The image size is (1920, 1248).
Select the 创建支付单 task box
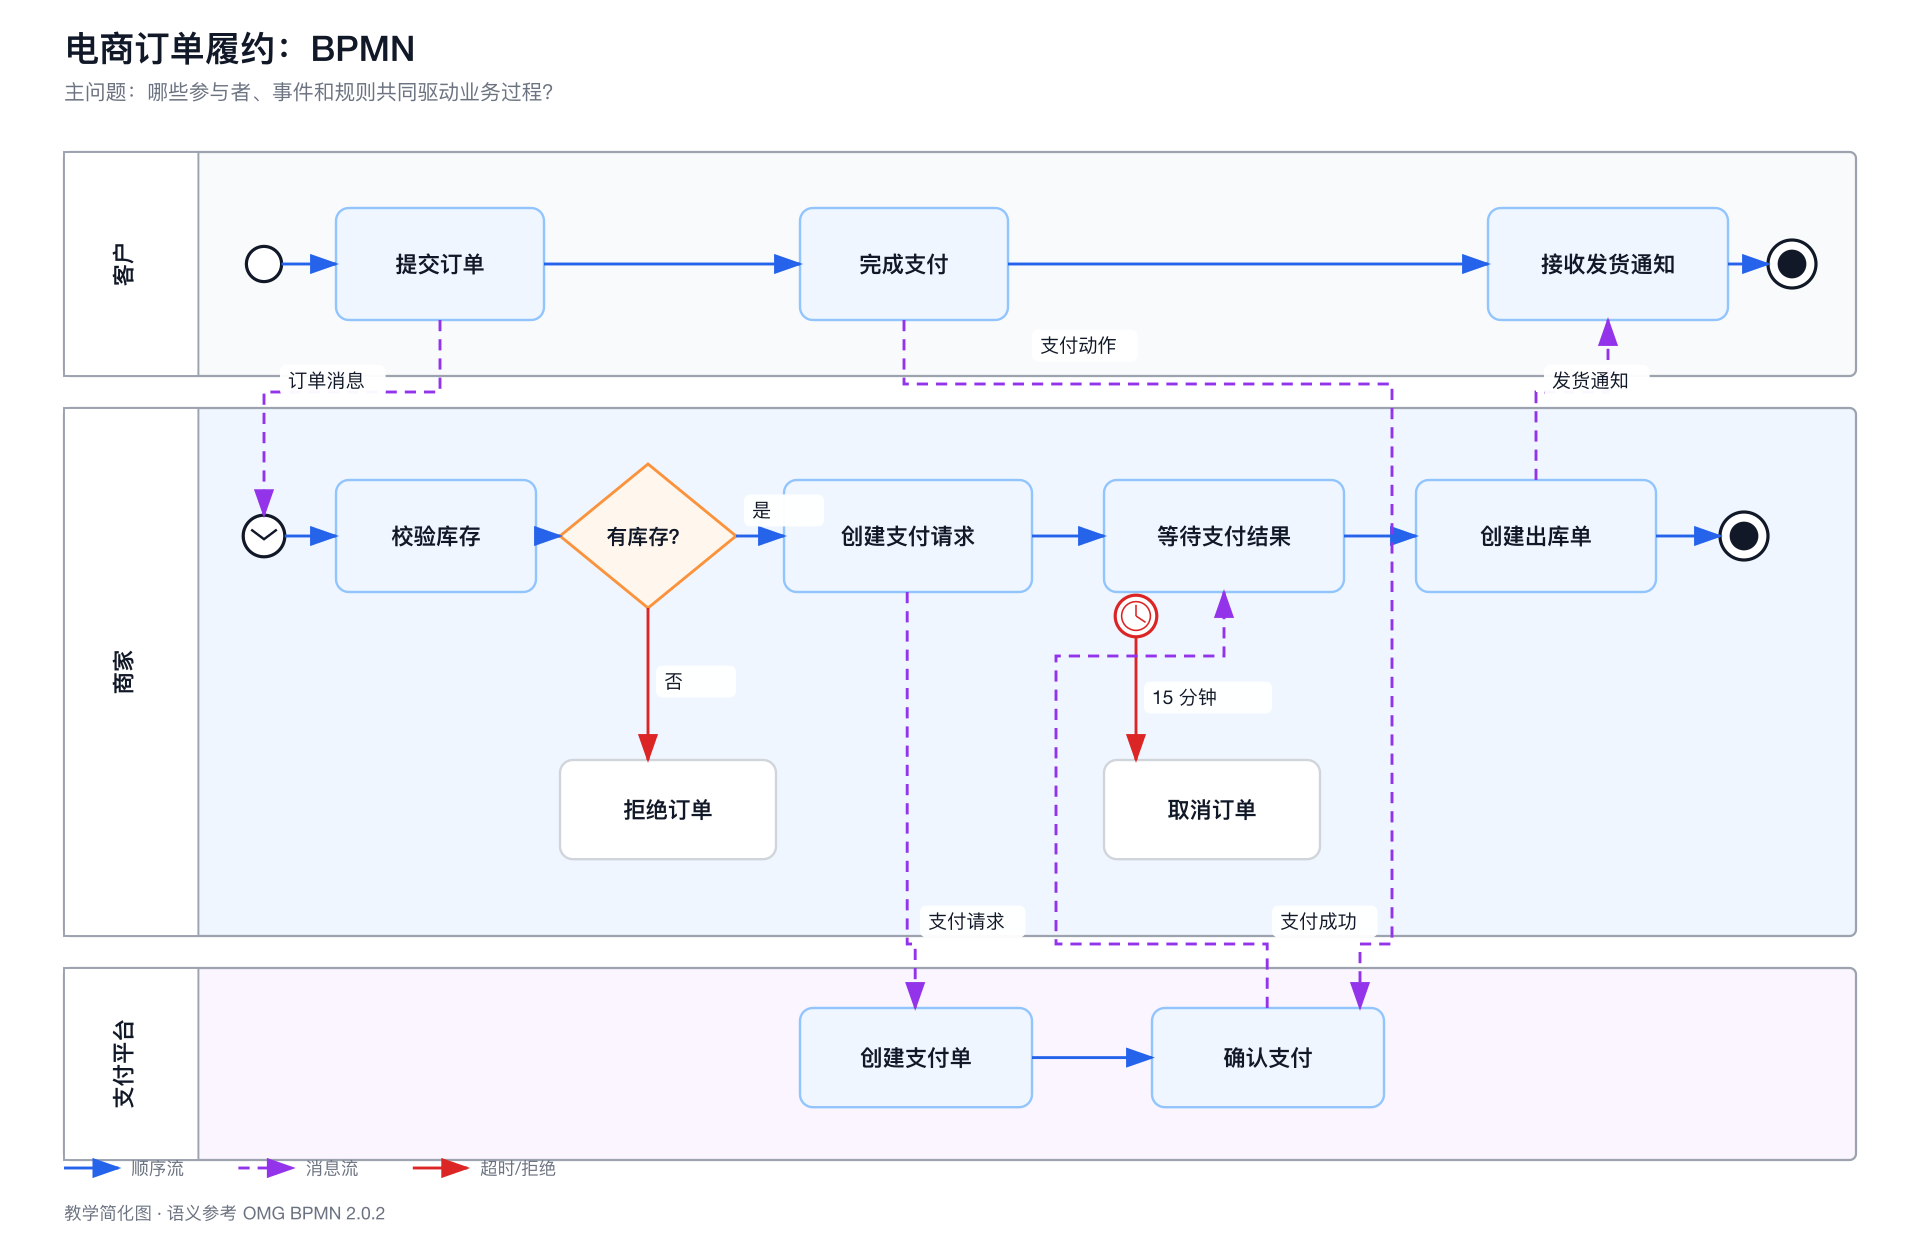916,1057
